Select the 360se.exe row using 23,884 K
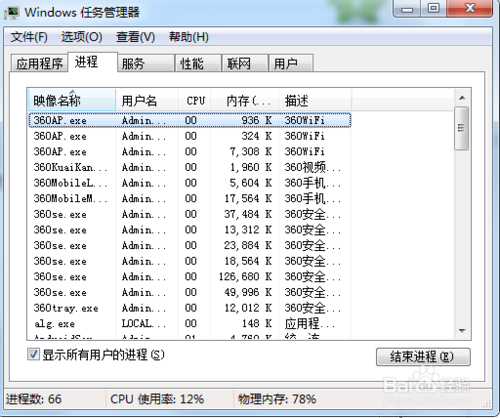The height and width of the screenshot is (418, 500). [190, 245]
